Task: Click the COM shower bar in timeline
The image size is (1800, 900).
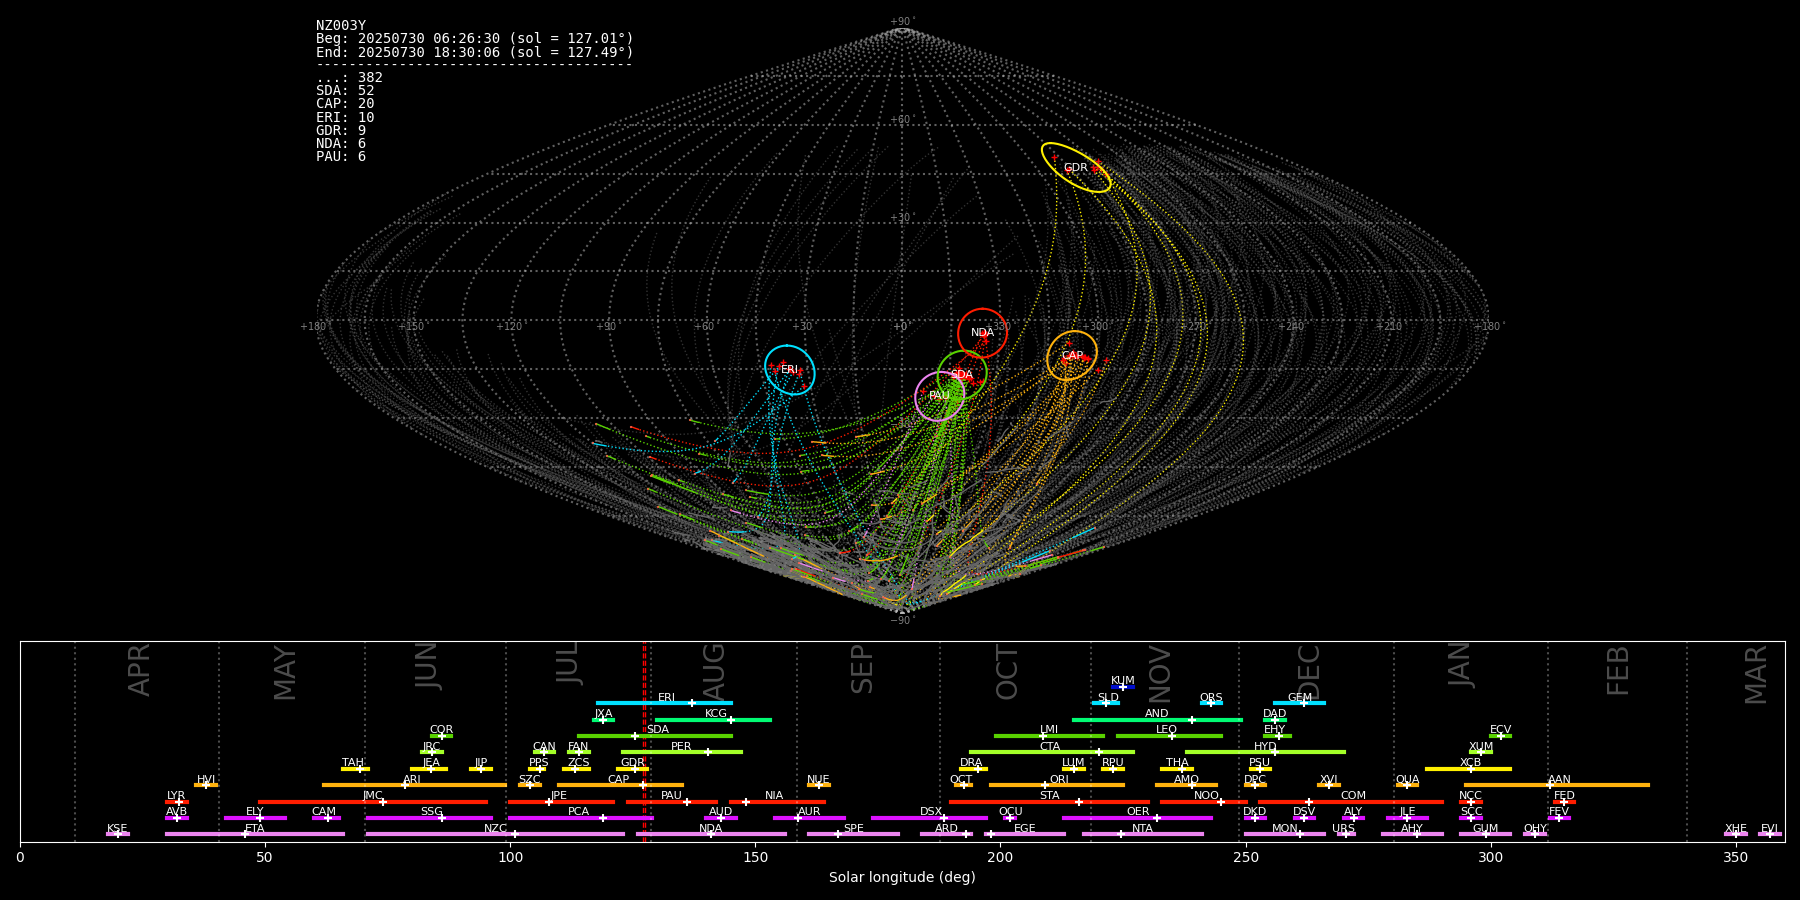Action: (x=1352, y=802)
